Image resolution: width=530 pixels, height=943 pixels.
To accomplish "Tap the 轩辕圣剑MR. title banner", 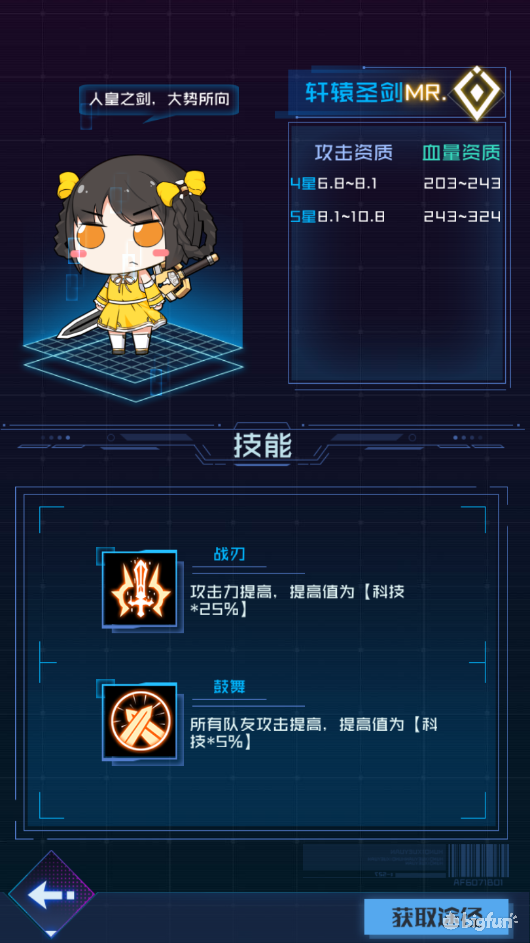I will [376, 93].
